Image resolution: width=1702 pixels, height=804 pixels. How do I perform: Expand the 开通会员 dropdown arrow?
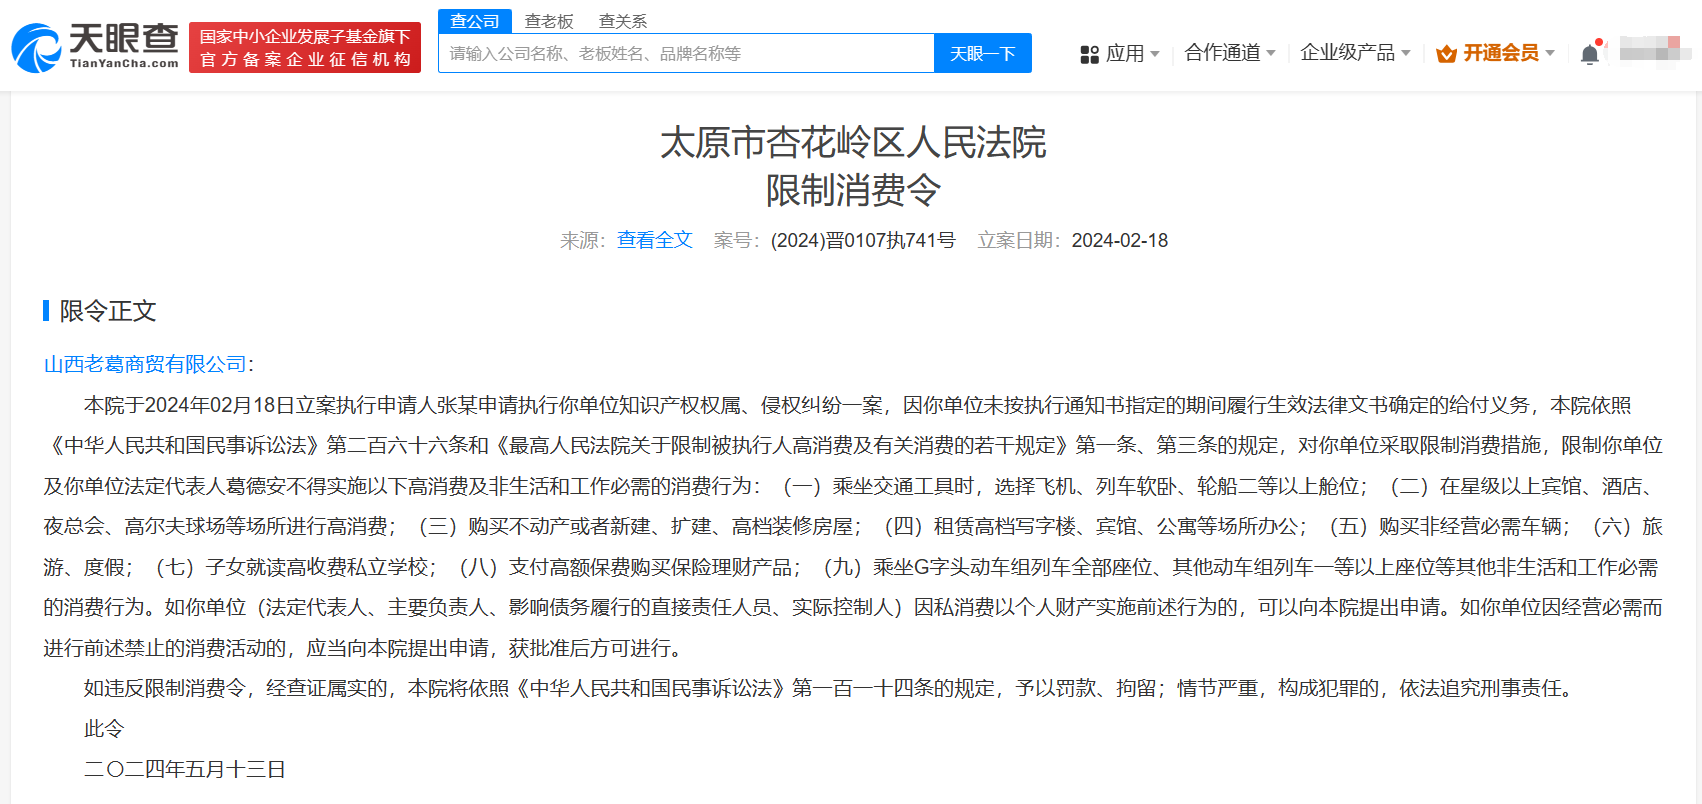1550,54
